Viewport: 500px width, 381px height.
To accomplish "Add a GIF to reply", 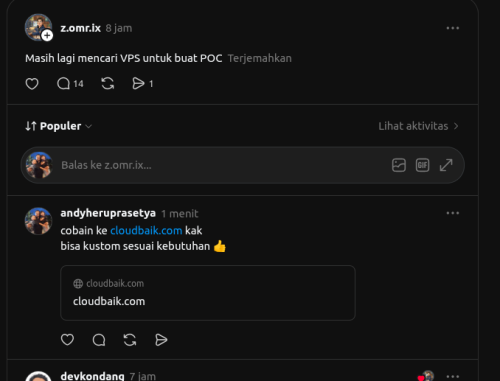I will 422,165.
